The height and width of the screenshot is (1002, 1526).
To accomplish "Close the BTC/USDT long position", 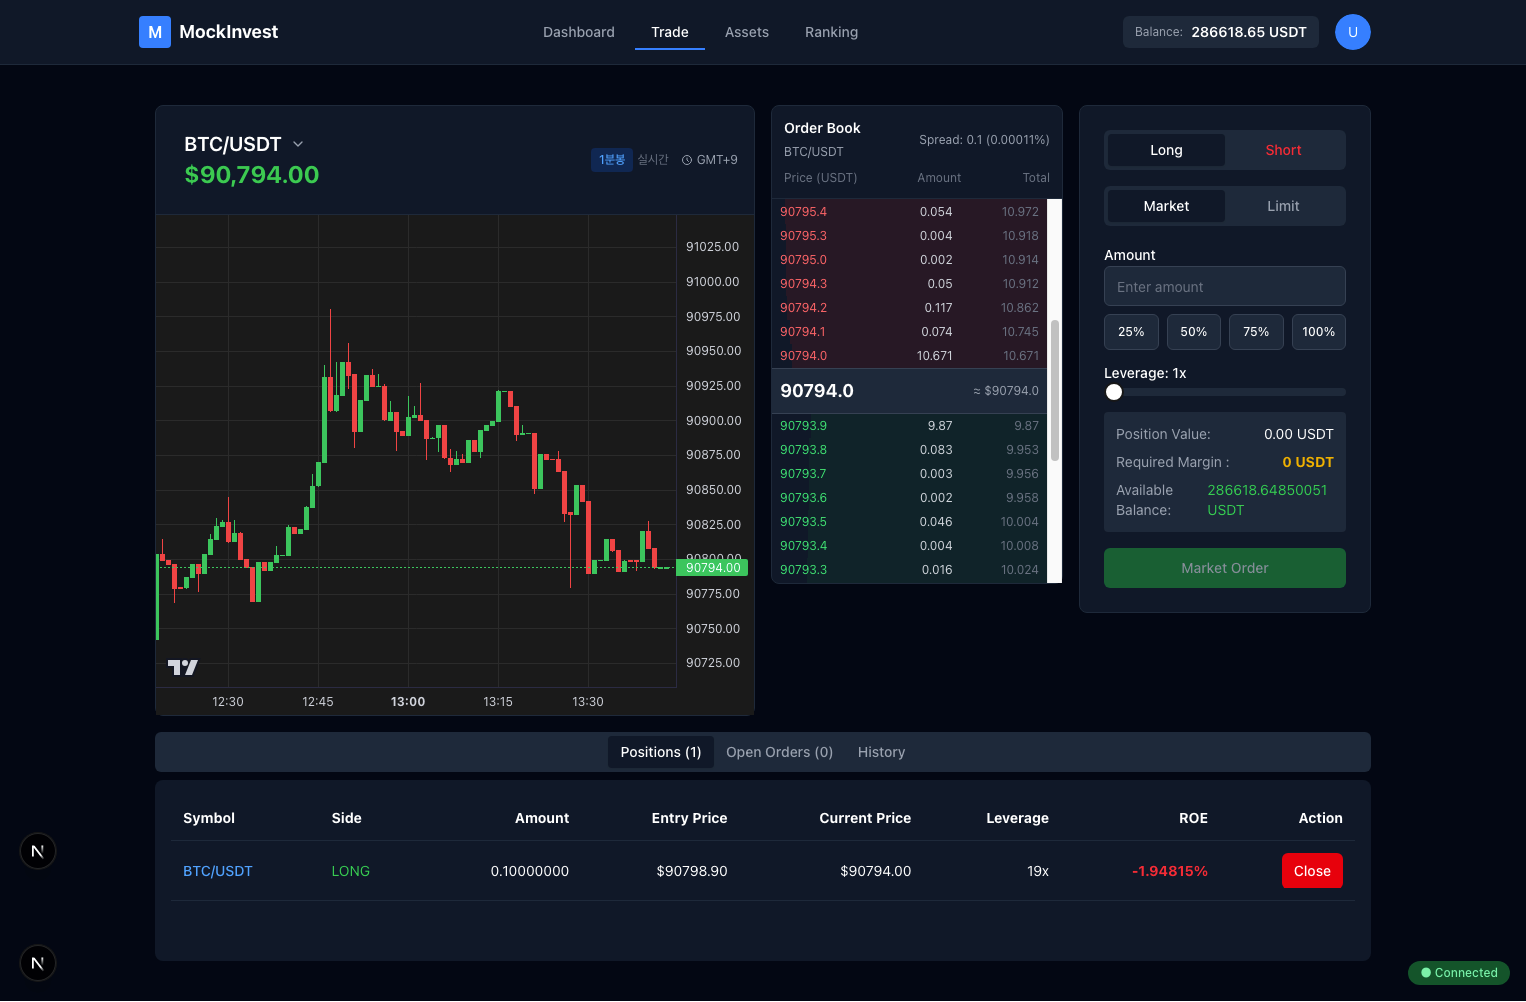I will 1311,871.
